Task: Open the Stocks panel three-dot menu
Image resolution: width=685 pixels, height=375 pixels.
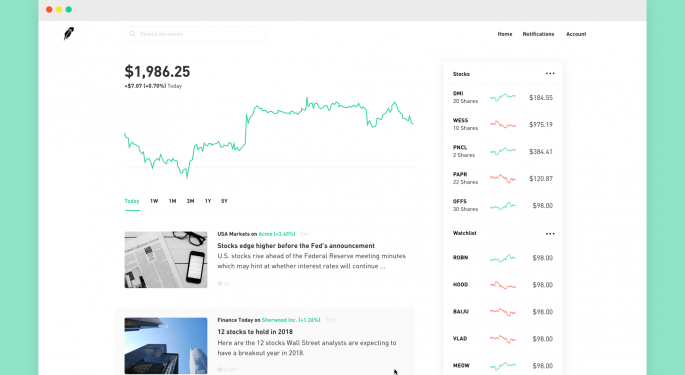Action: point(550,73)
